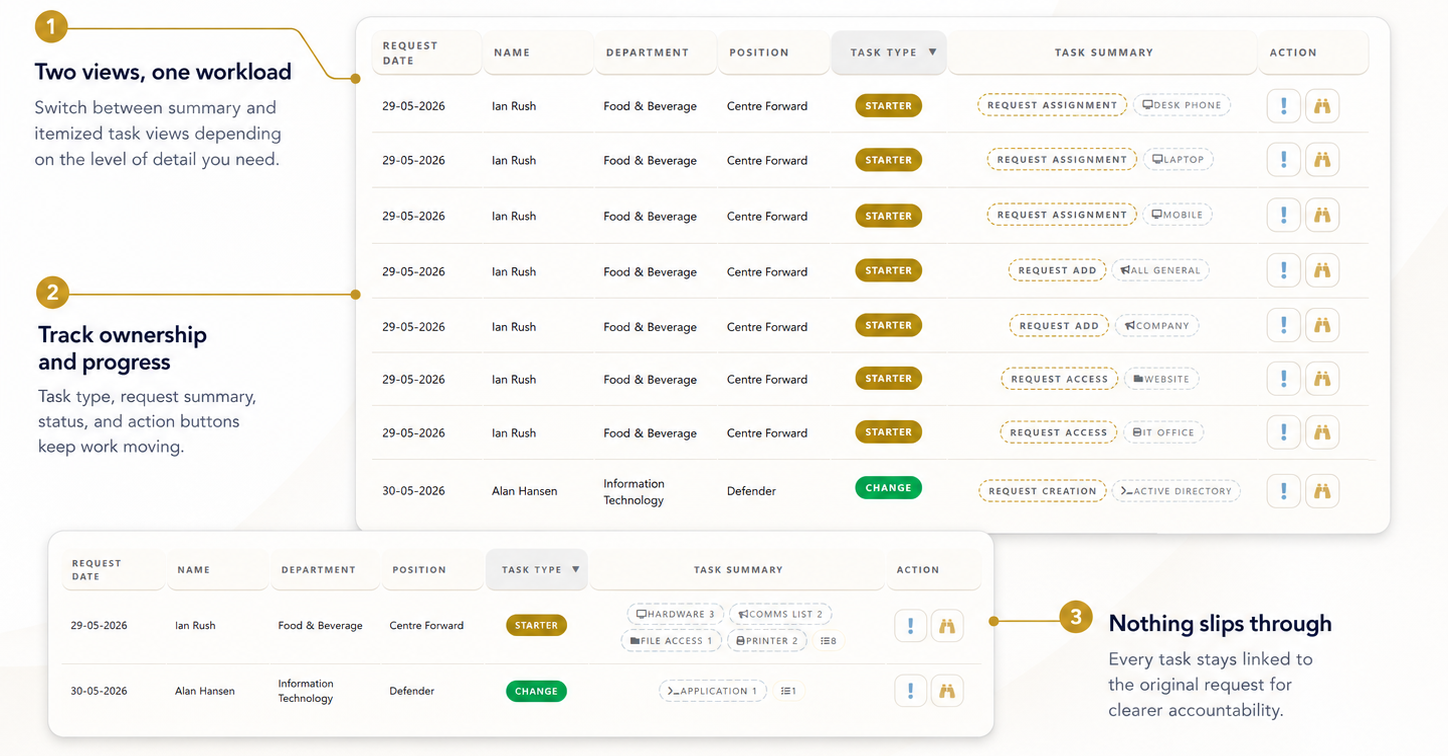Sort by Name header in the eight-row table
Image resolution: width=1448 pixels, height=756 pixels.
[538, 53]
